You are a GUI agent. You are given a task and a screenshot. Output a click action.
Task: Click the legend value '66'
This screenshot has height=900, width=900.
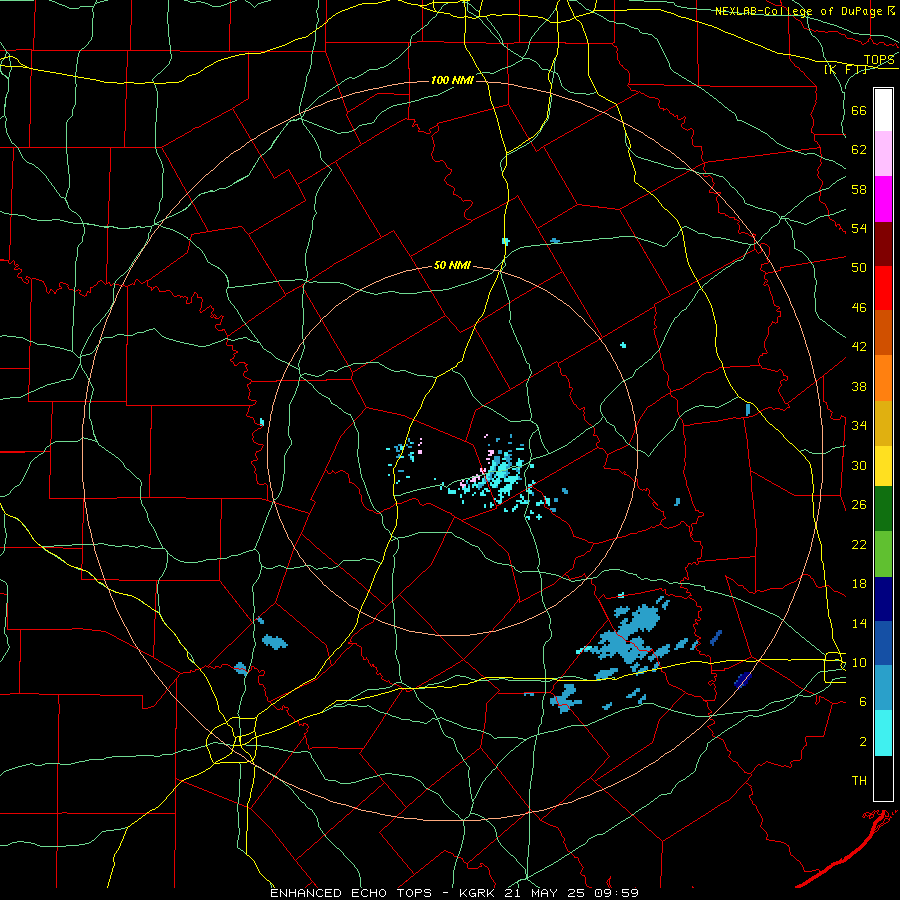859,111
